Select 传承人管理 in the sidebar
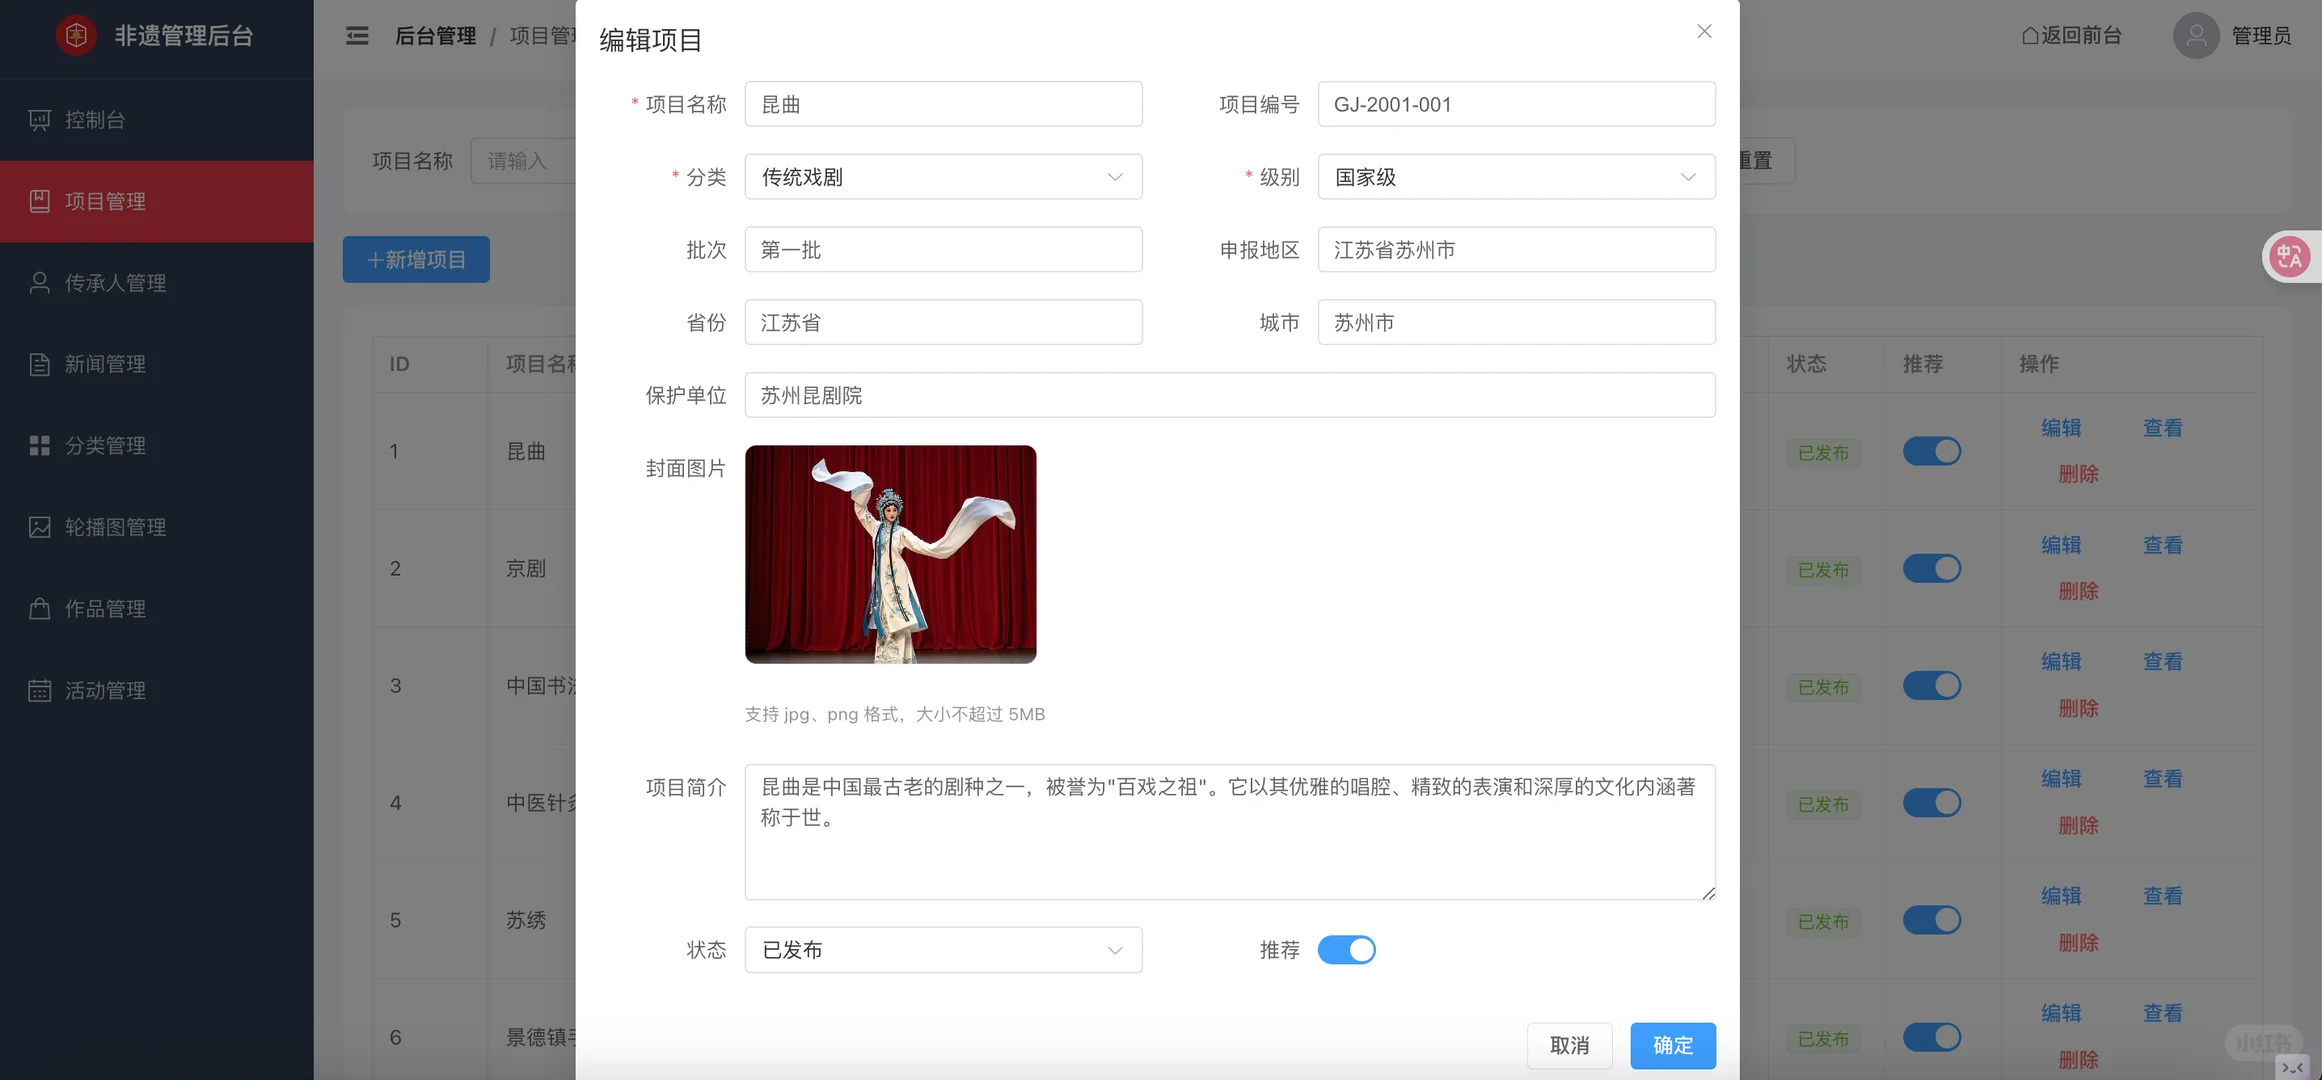This screenshot has width=2322, height=1080. click(115, 282)
